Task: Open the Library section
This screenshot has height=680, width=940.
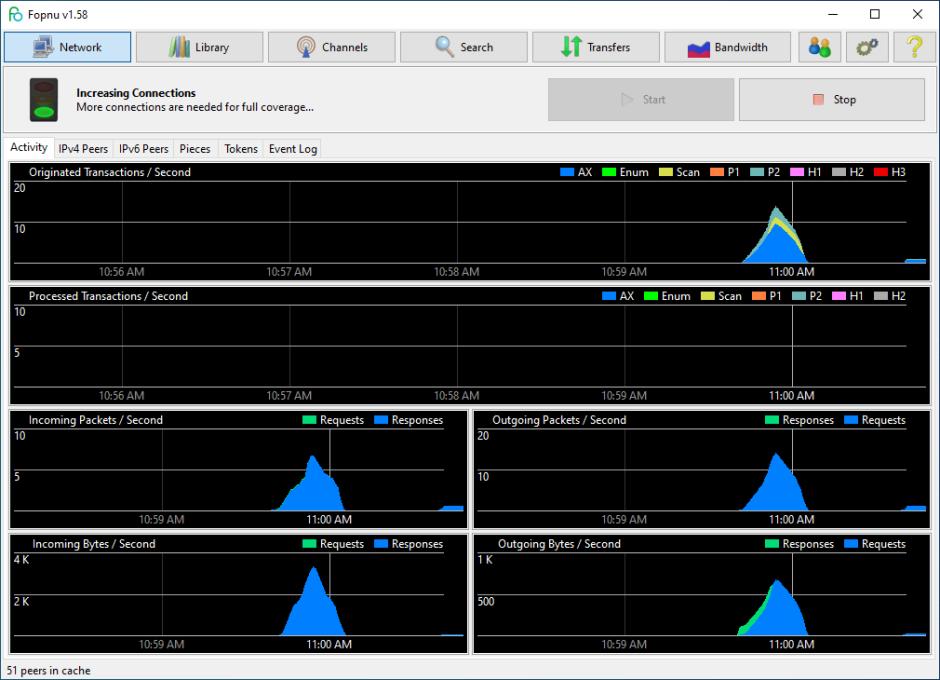Action: 200,47
